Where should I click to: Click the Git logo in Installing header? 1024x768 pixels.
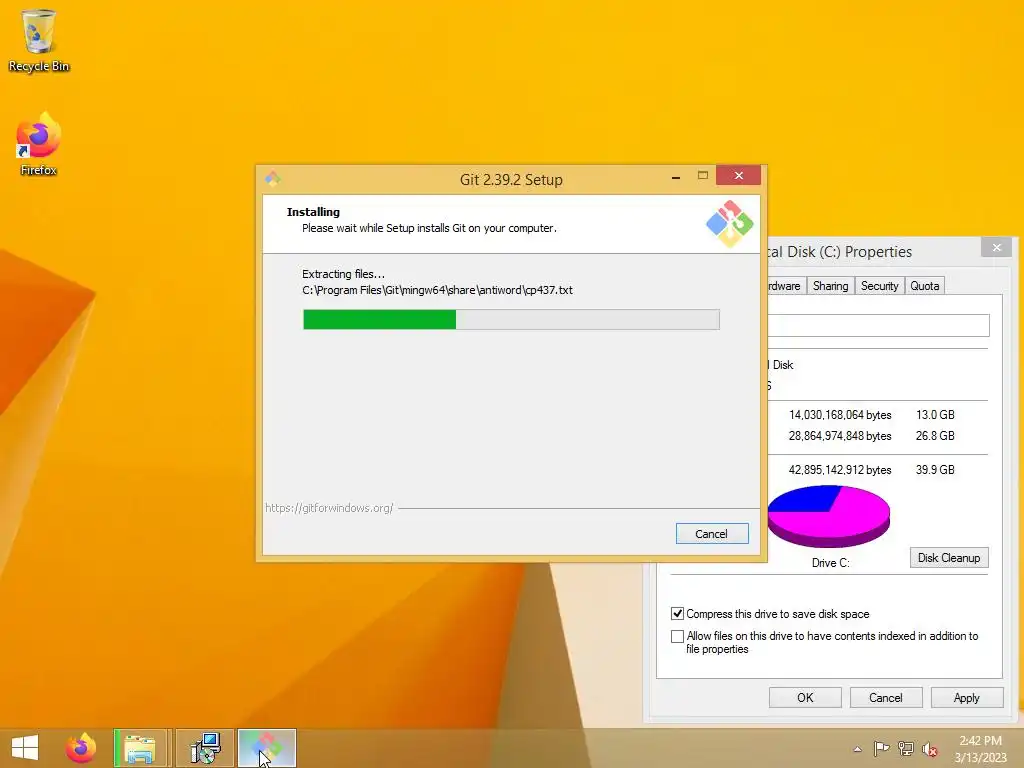click(x=729, y=224)
